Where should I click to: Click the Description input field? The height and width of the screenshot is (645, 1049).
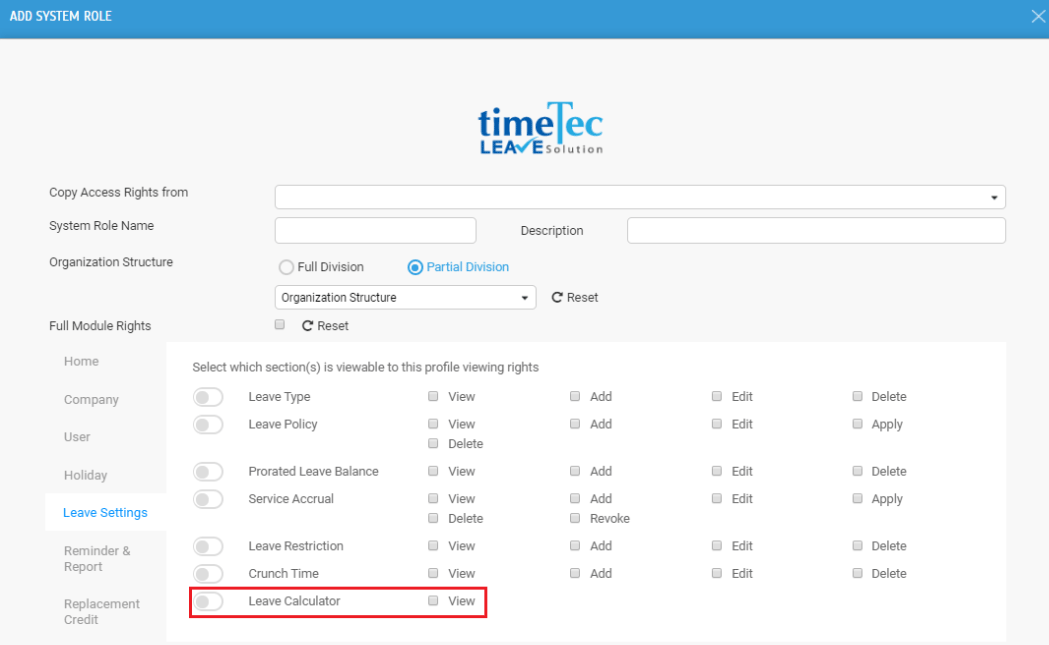point(816,230)
